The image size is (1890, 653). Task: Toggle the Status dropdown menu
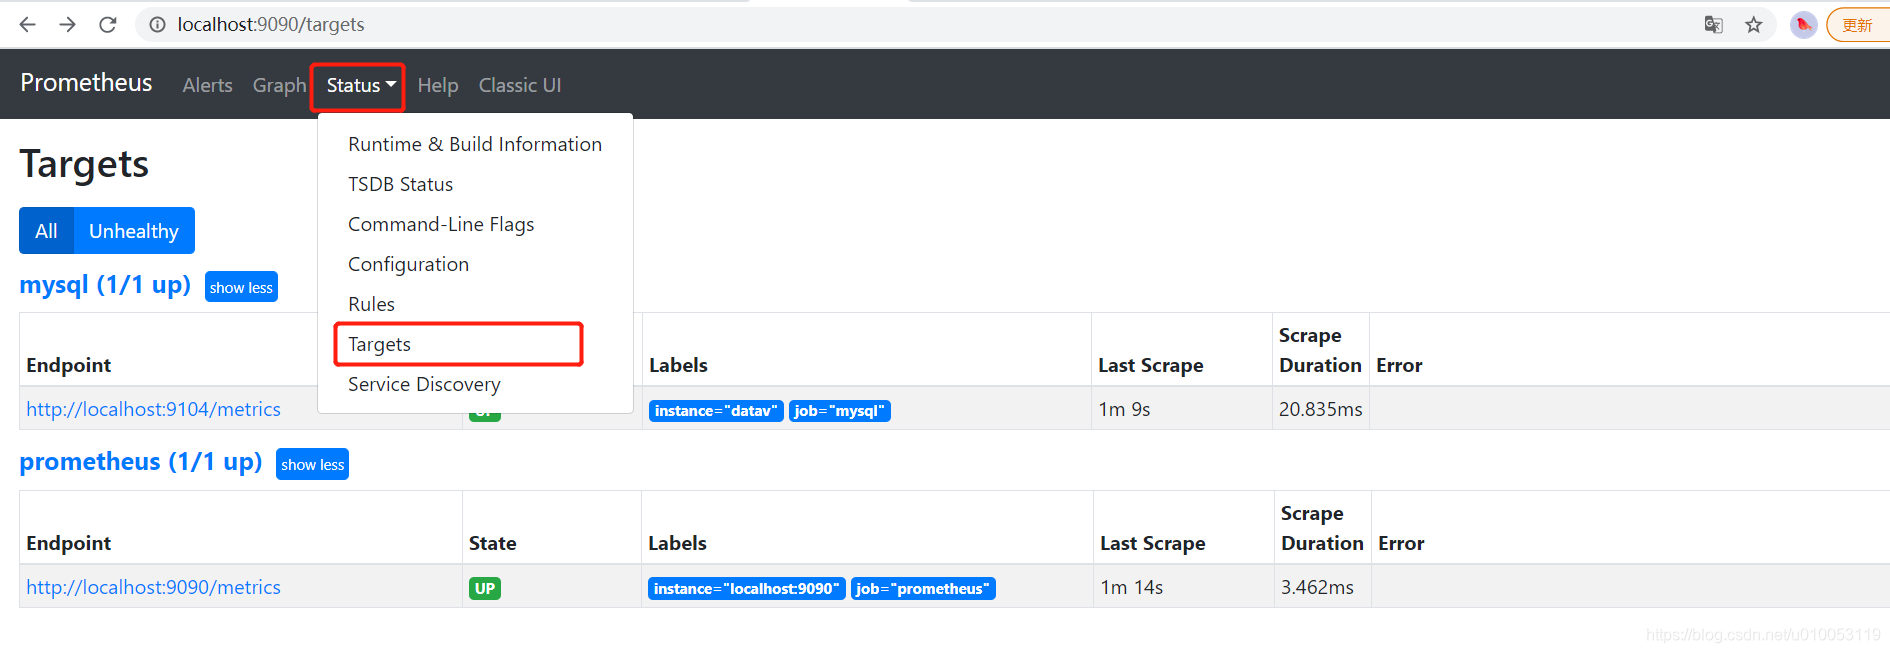(360, 85)
